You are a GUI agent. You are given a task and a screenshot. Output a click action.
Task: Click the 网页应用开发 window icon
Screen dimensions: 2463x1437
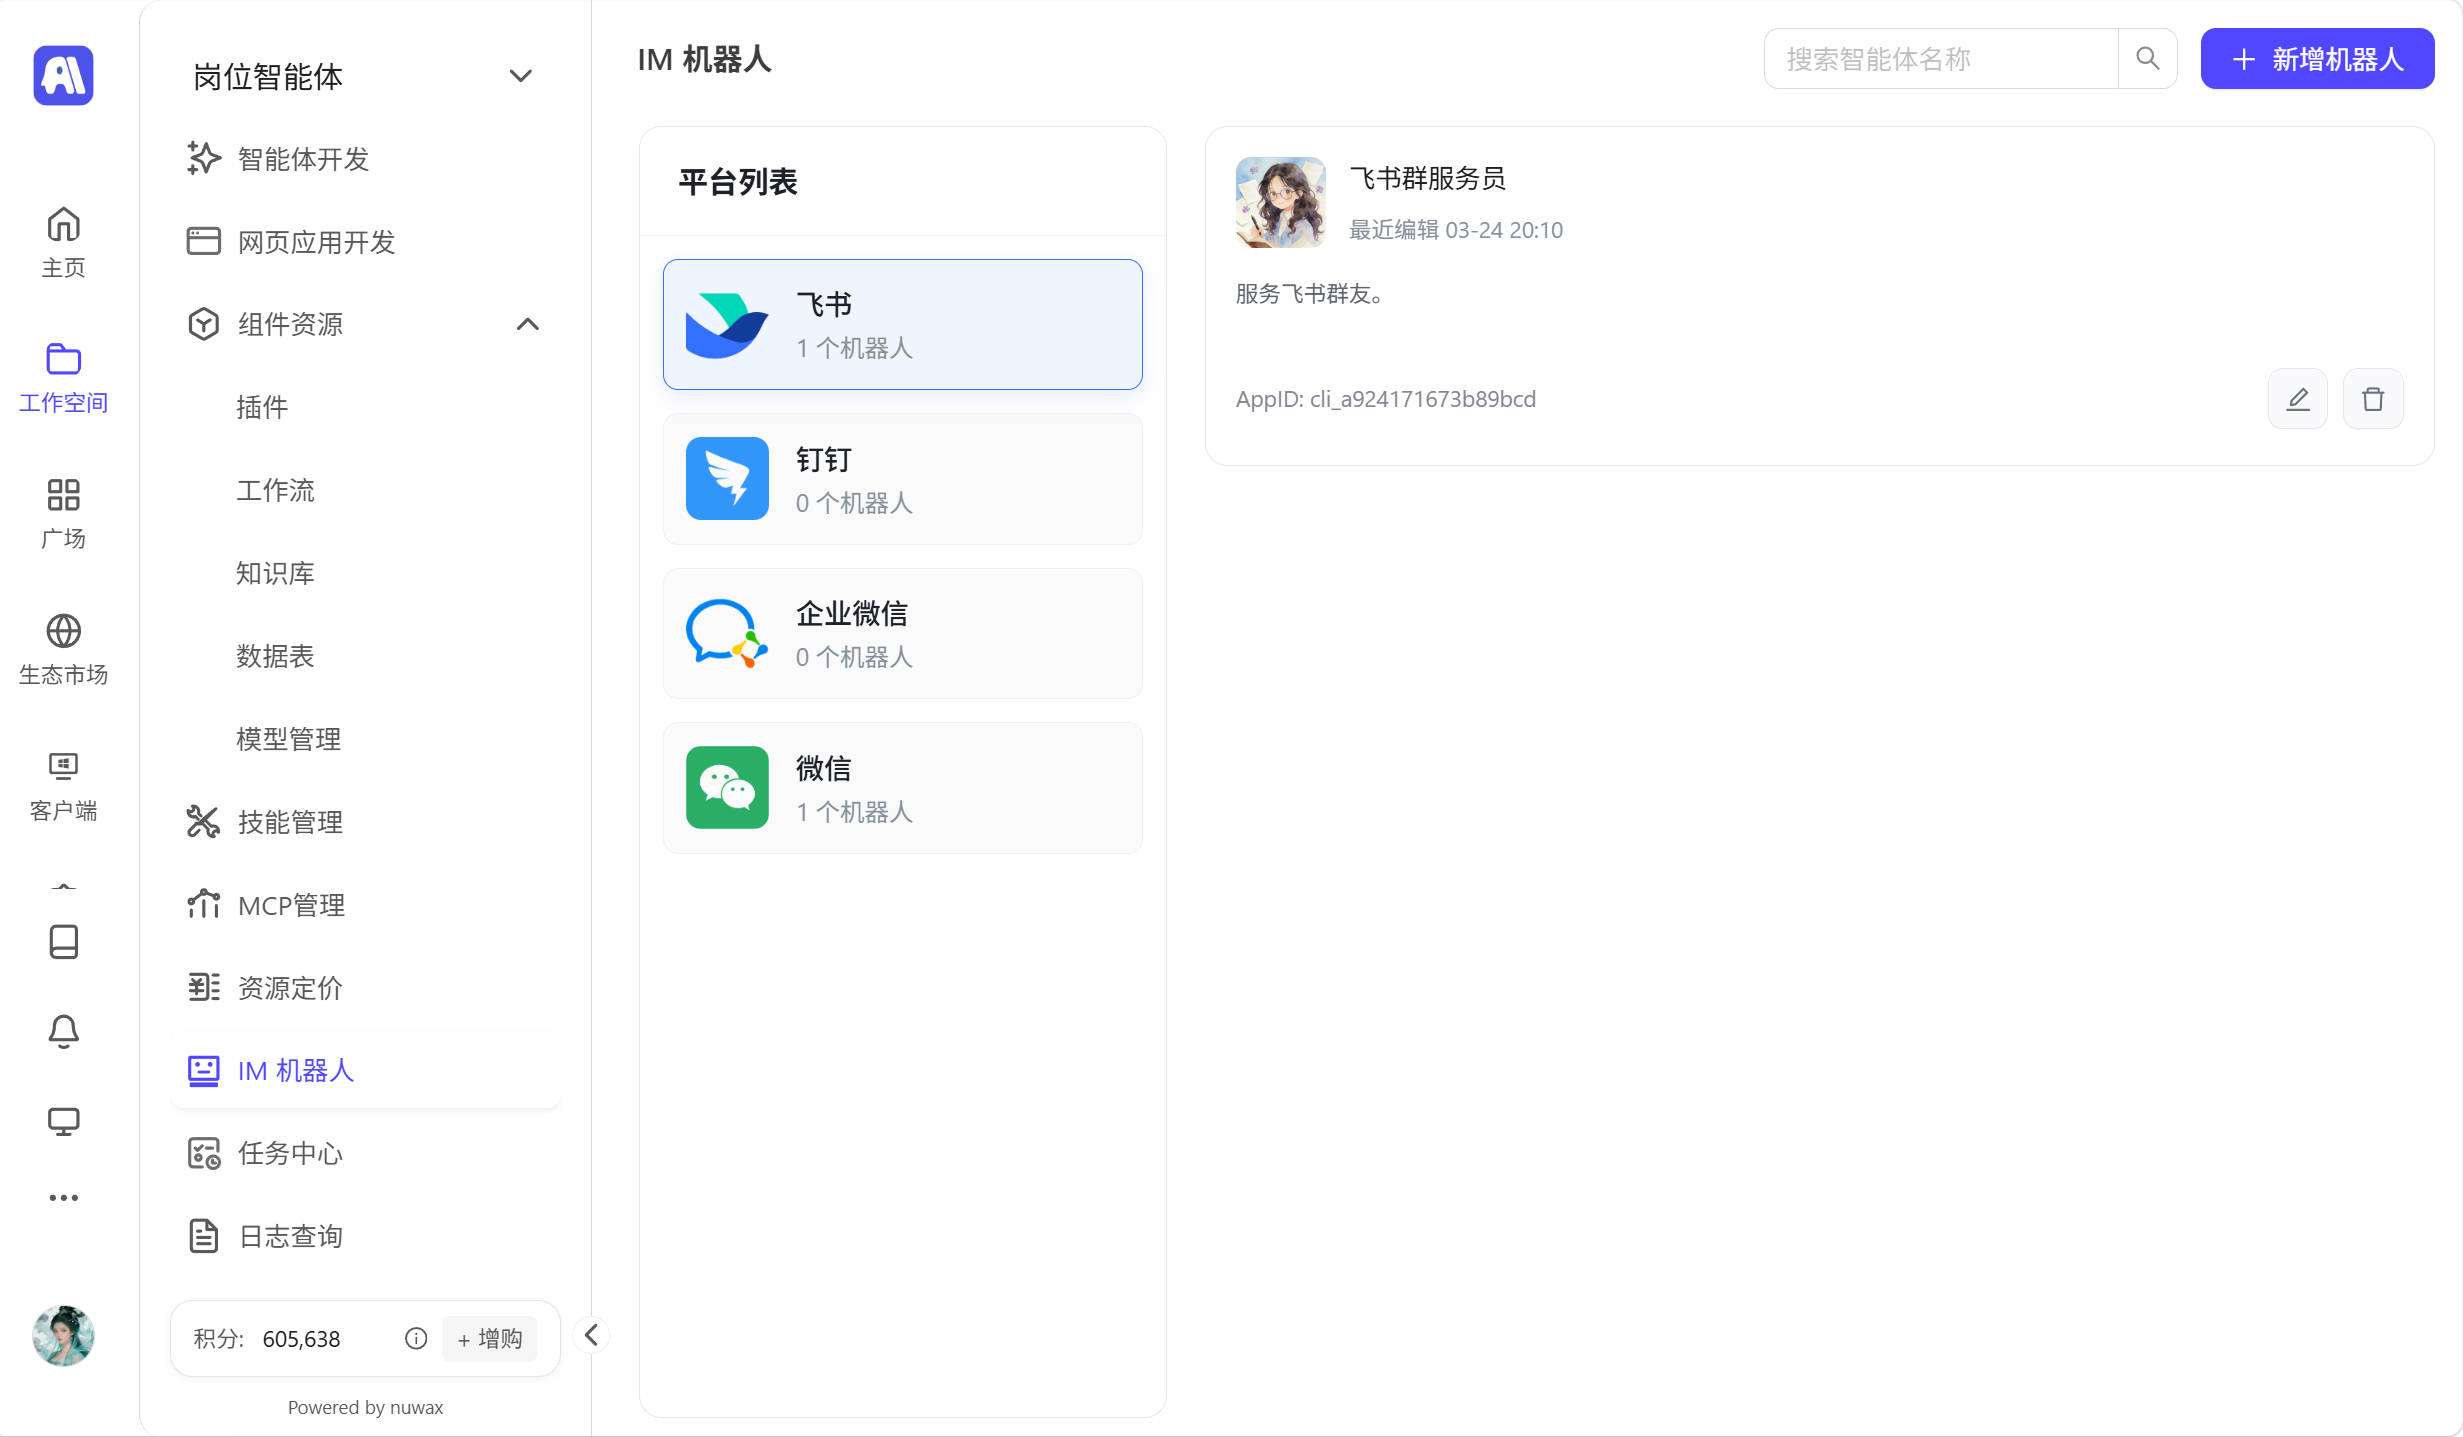(204, 241)
